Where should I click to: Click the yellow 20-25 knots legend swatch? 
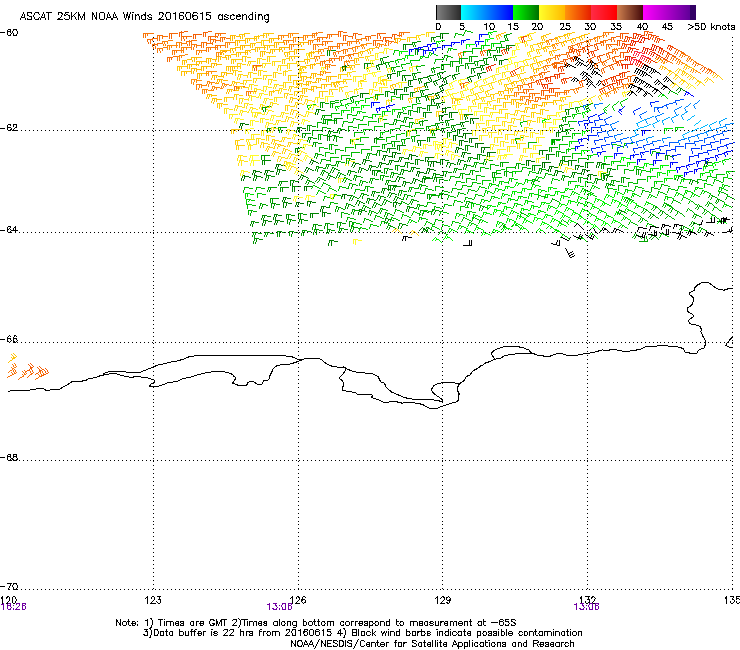[552, 12]
